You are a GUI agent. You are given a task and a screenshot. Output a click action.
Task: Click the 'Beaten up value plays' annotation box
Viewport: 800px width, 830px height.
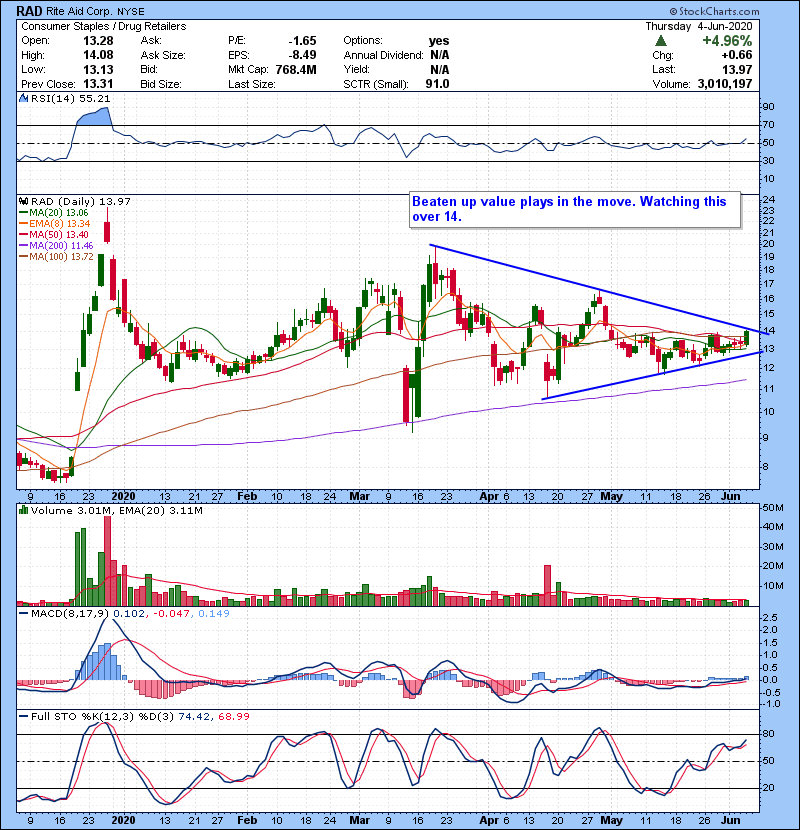tap(574, 210)
